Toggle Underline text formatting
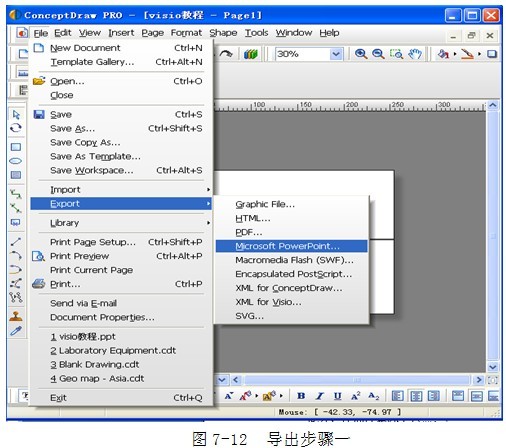This screenshot has height=448, width=506. tap(337, 396)
